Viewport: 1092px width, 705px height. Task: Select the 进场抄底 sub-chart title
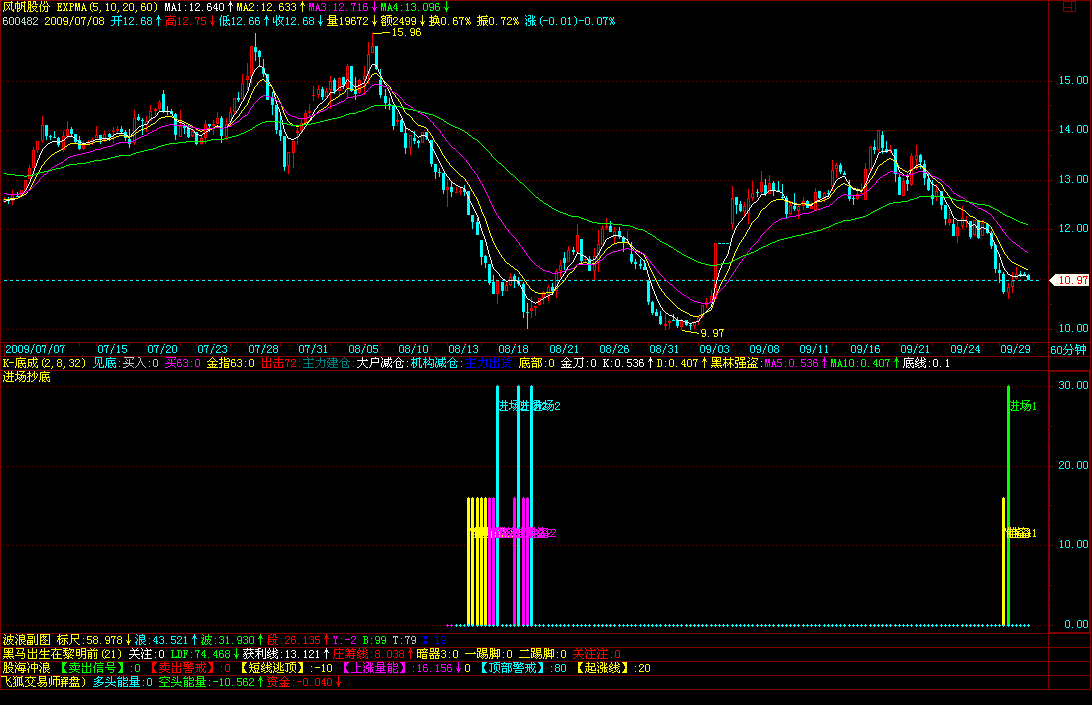(26, 377)
